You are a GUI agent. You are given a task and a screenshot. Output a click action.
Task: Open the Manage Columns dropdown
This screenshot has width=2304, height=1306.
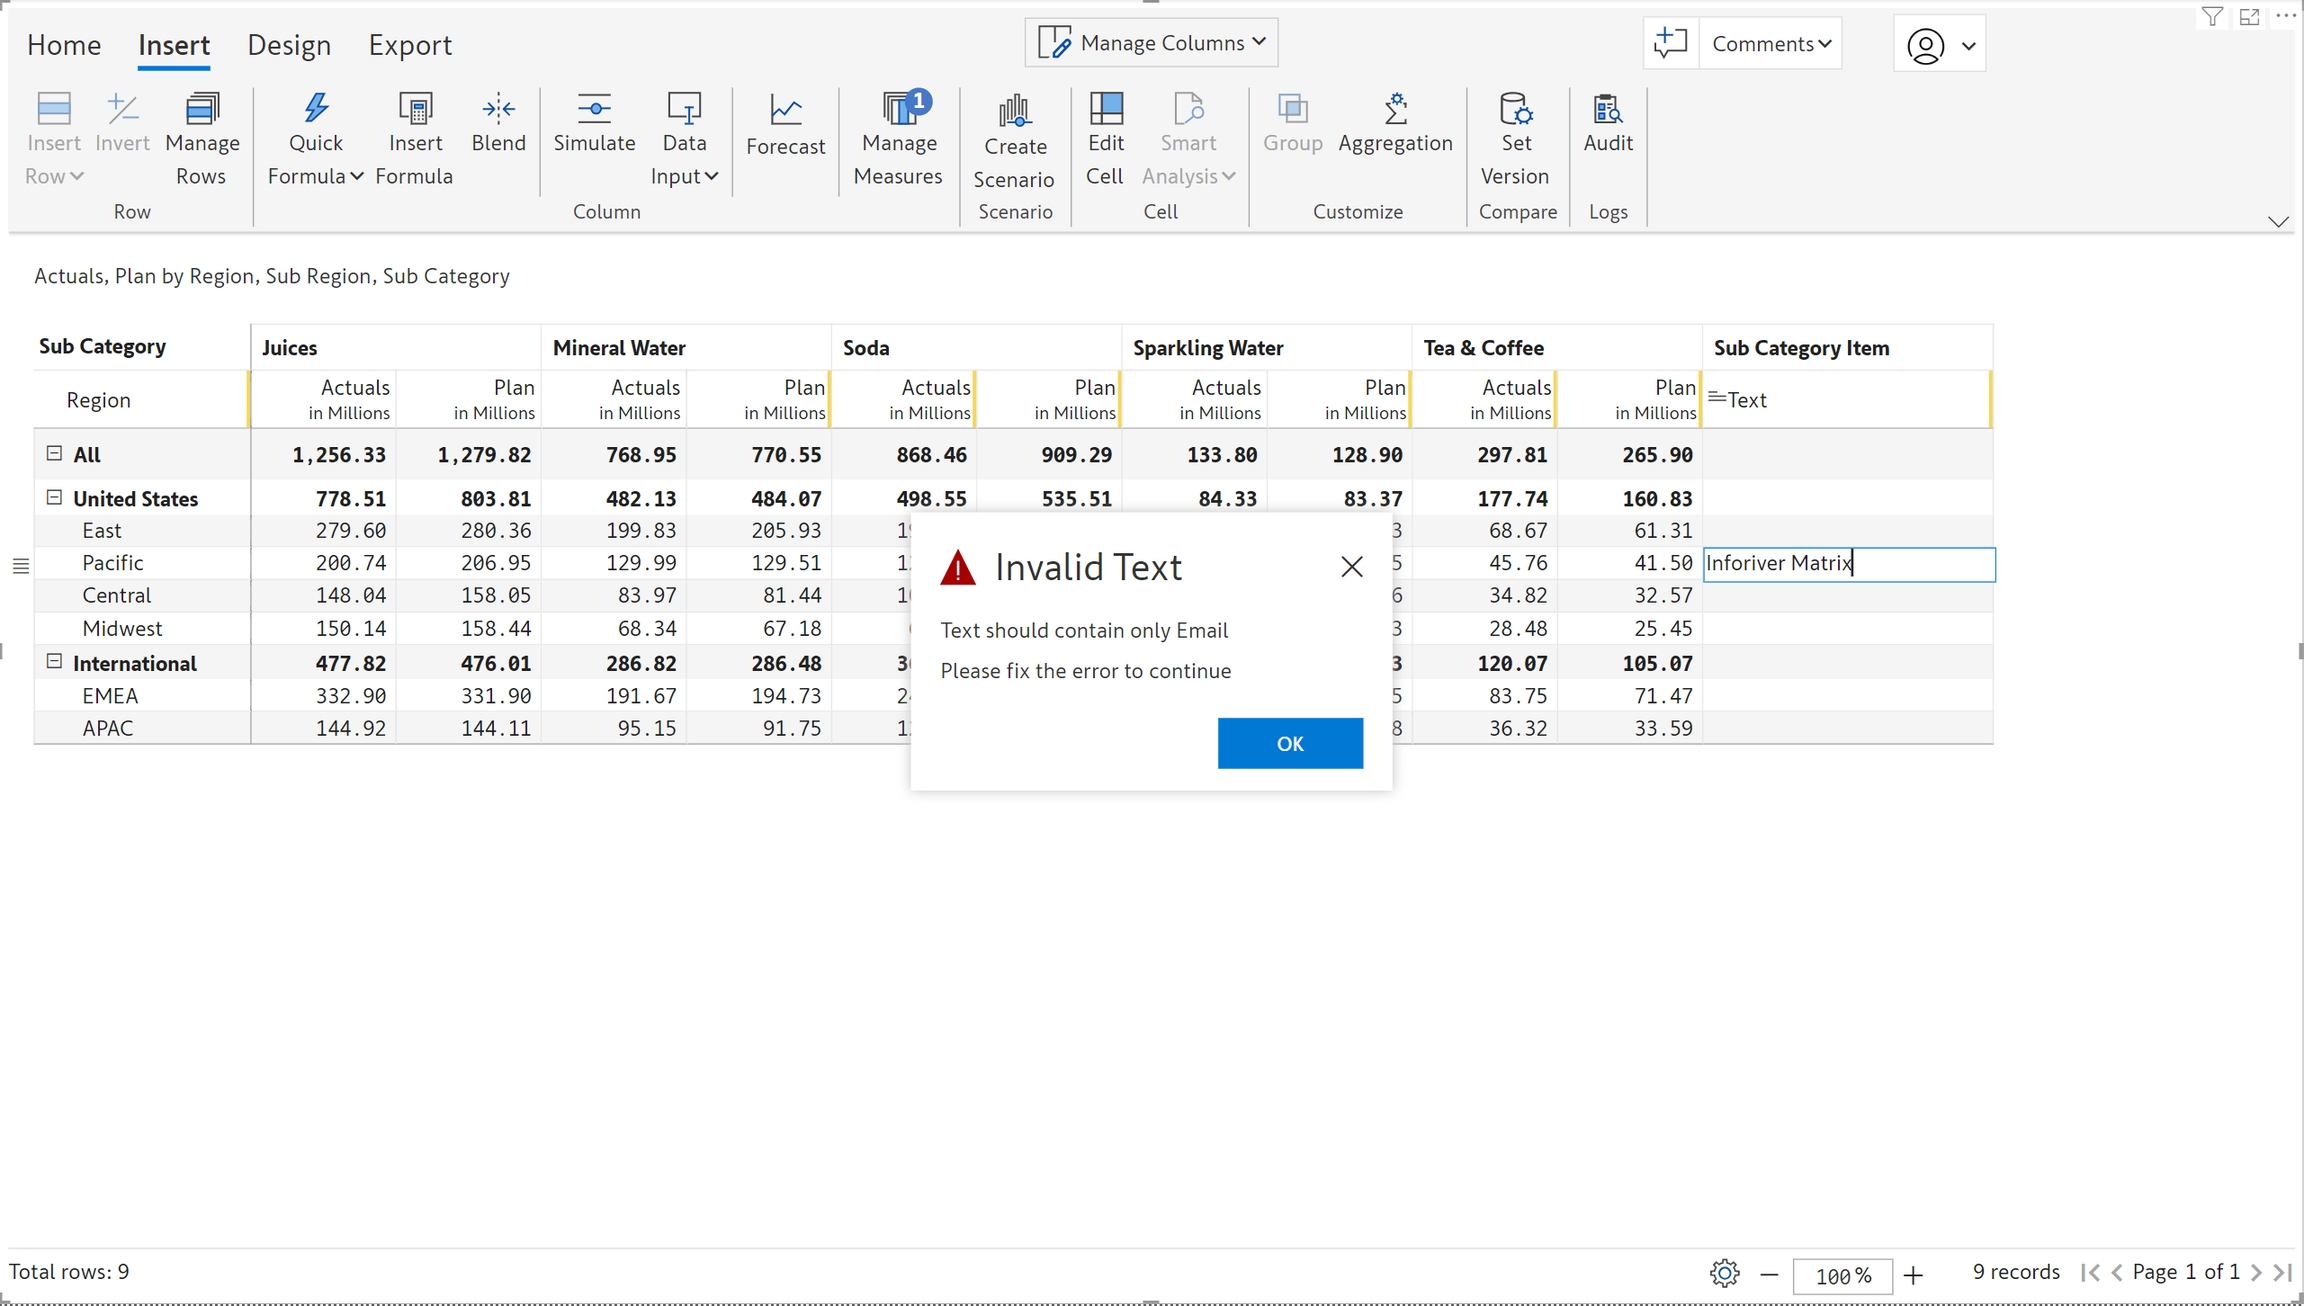(x=1152, y=43)
